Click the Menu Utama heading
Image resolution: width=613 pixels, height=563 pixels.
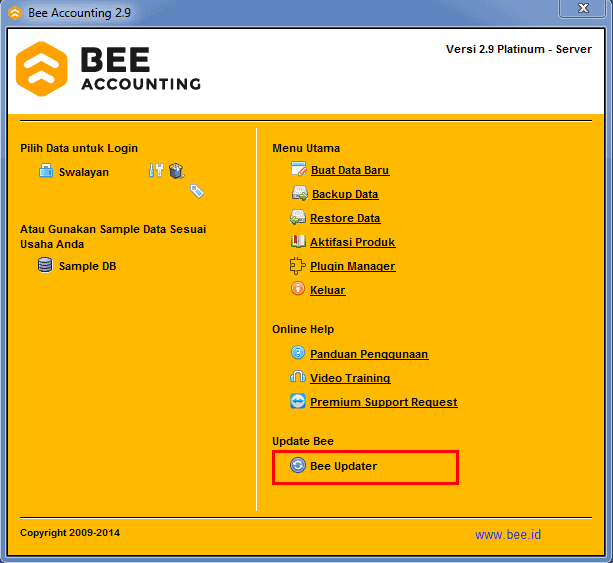306,148
